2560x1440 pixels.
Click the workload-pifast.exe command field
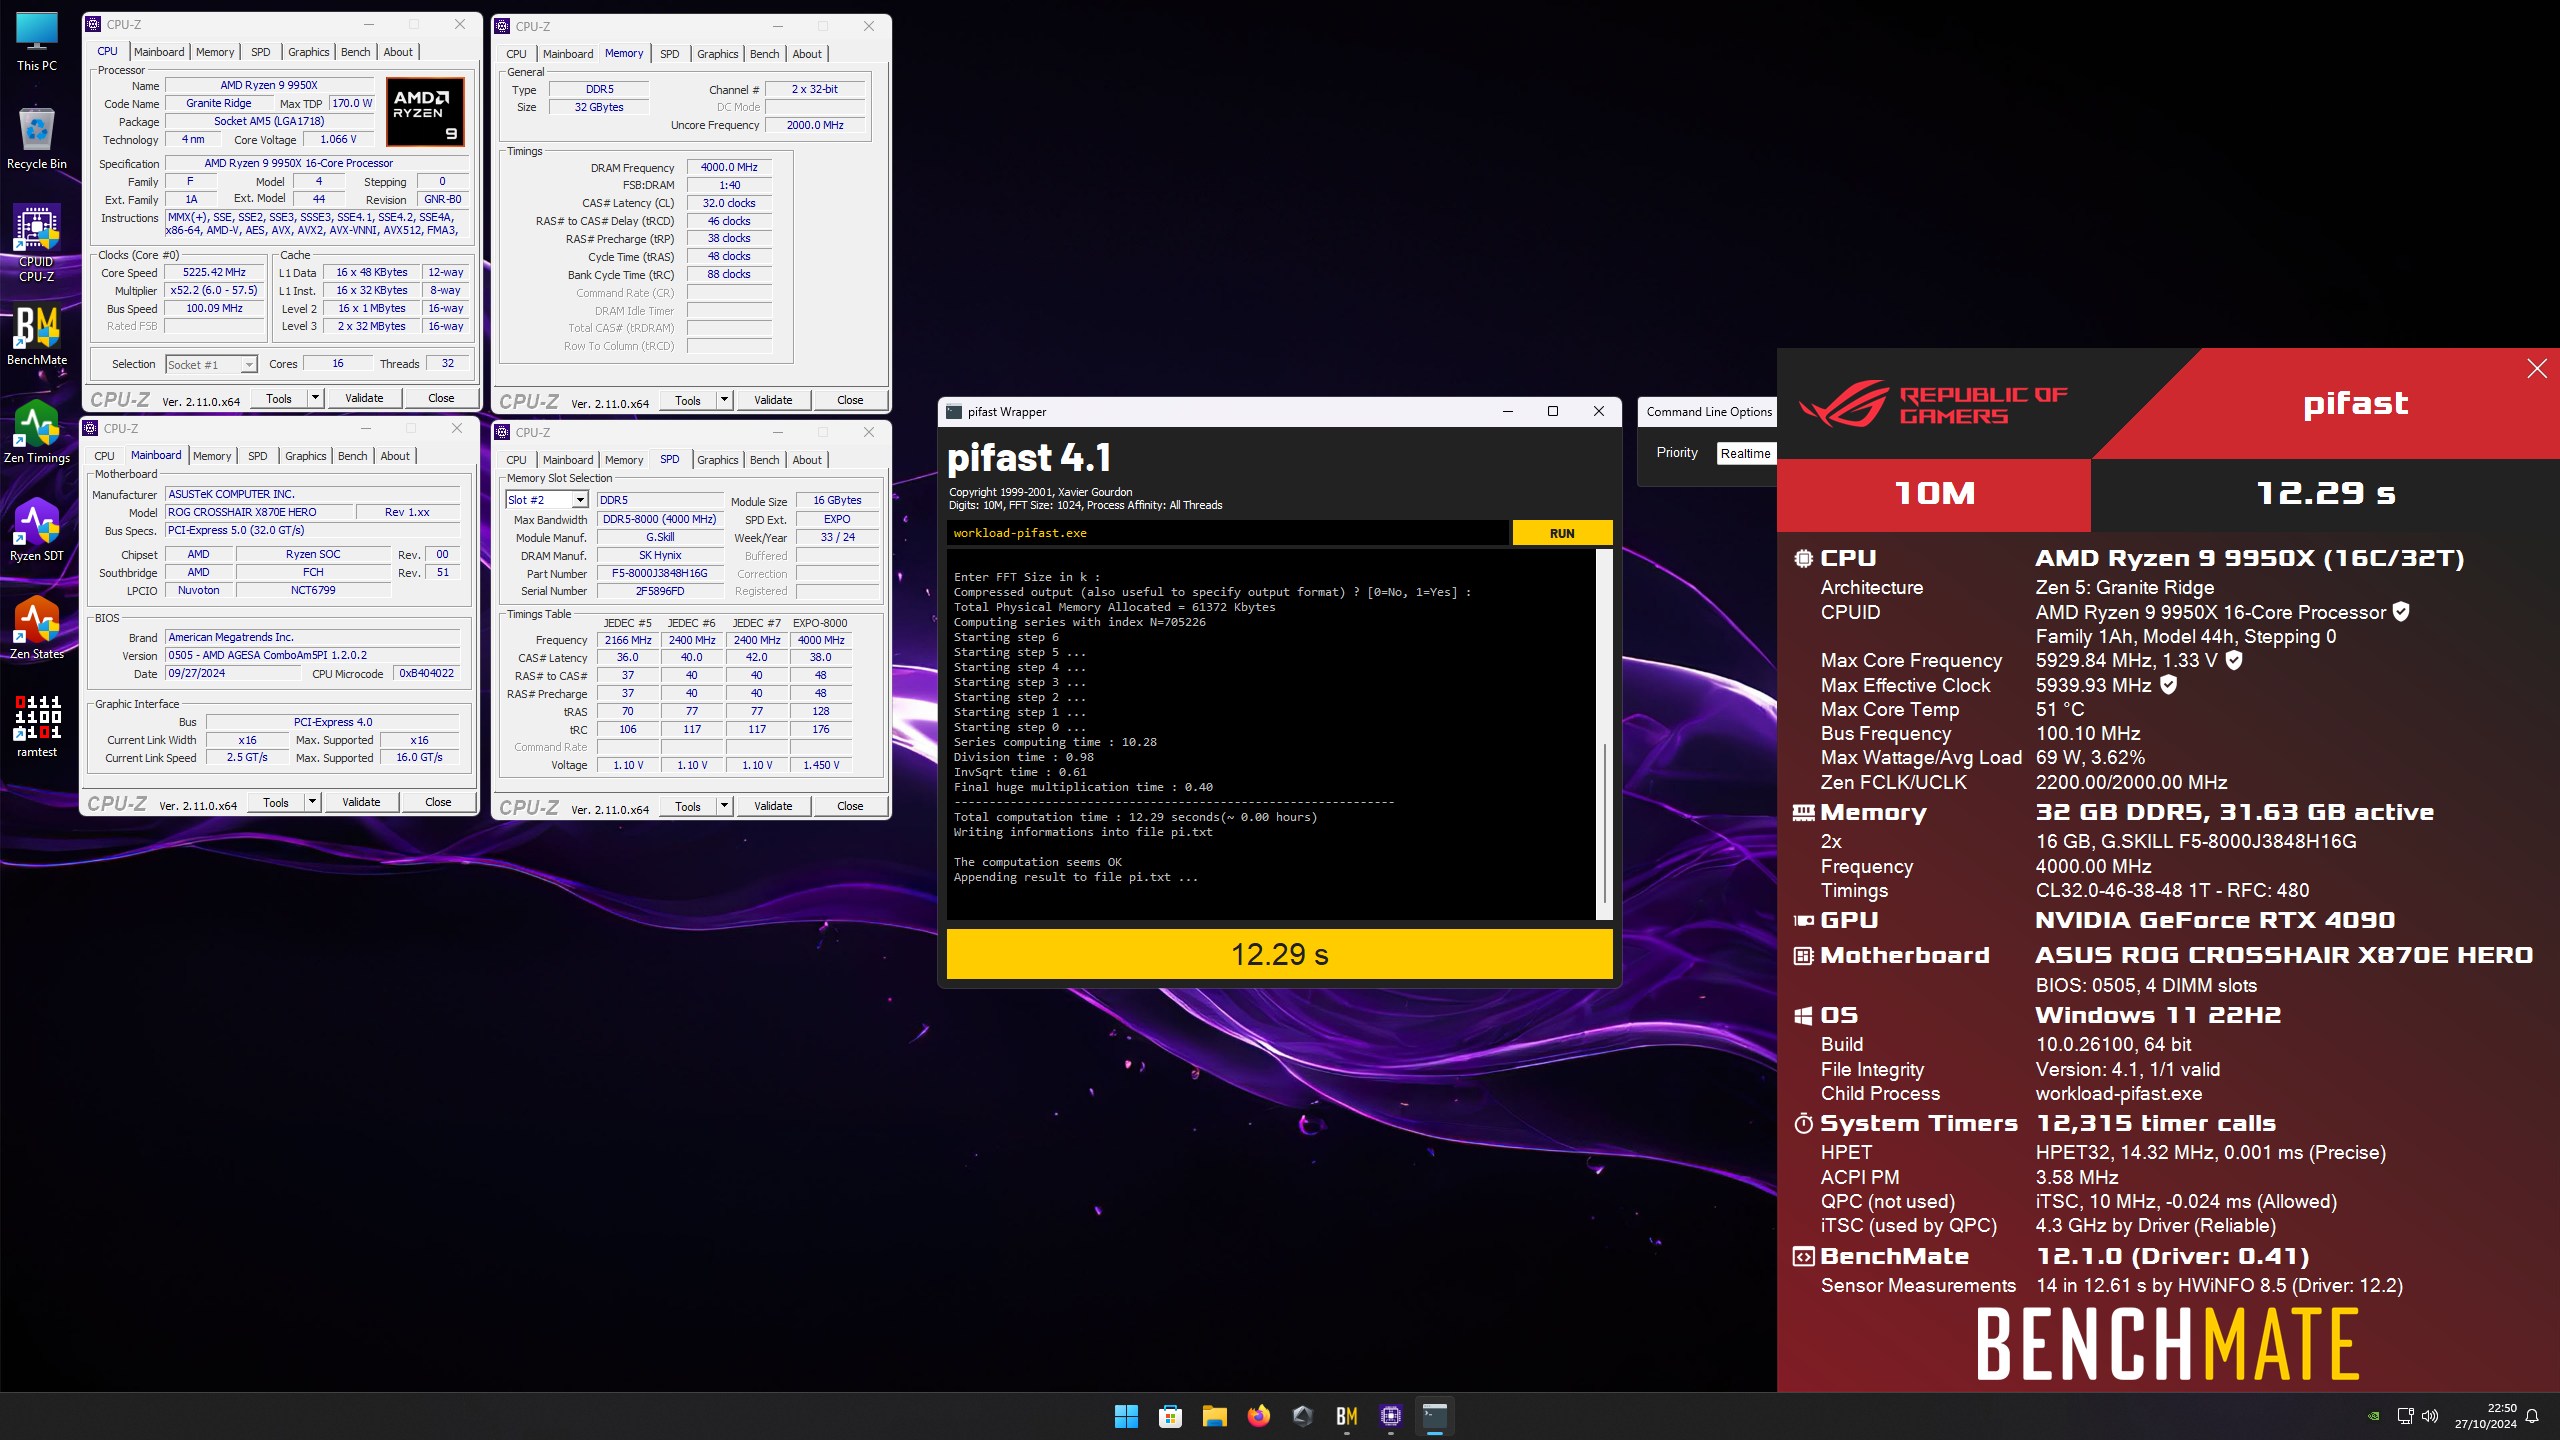[x=1228, y=533]
